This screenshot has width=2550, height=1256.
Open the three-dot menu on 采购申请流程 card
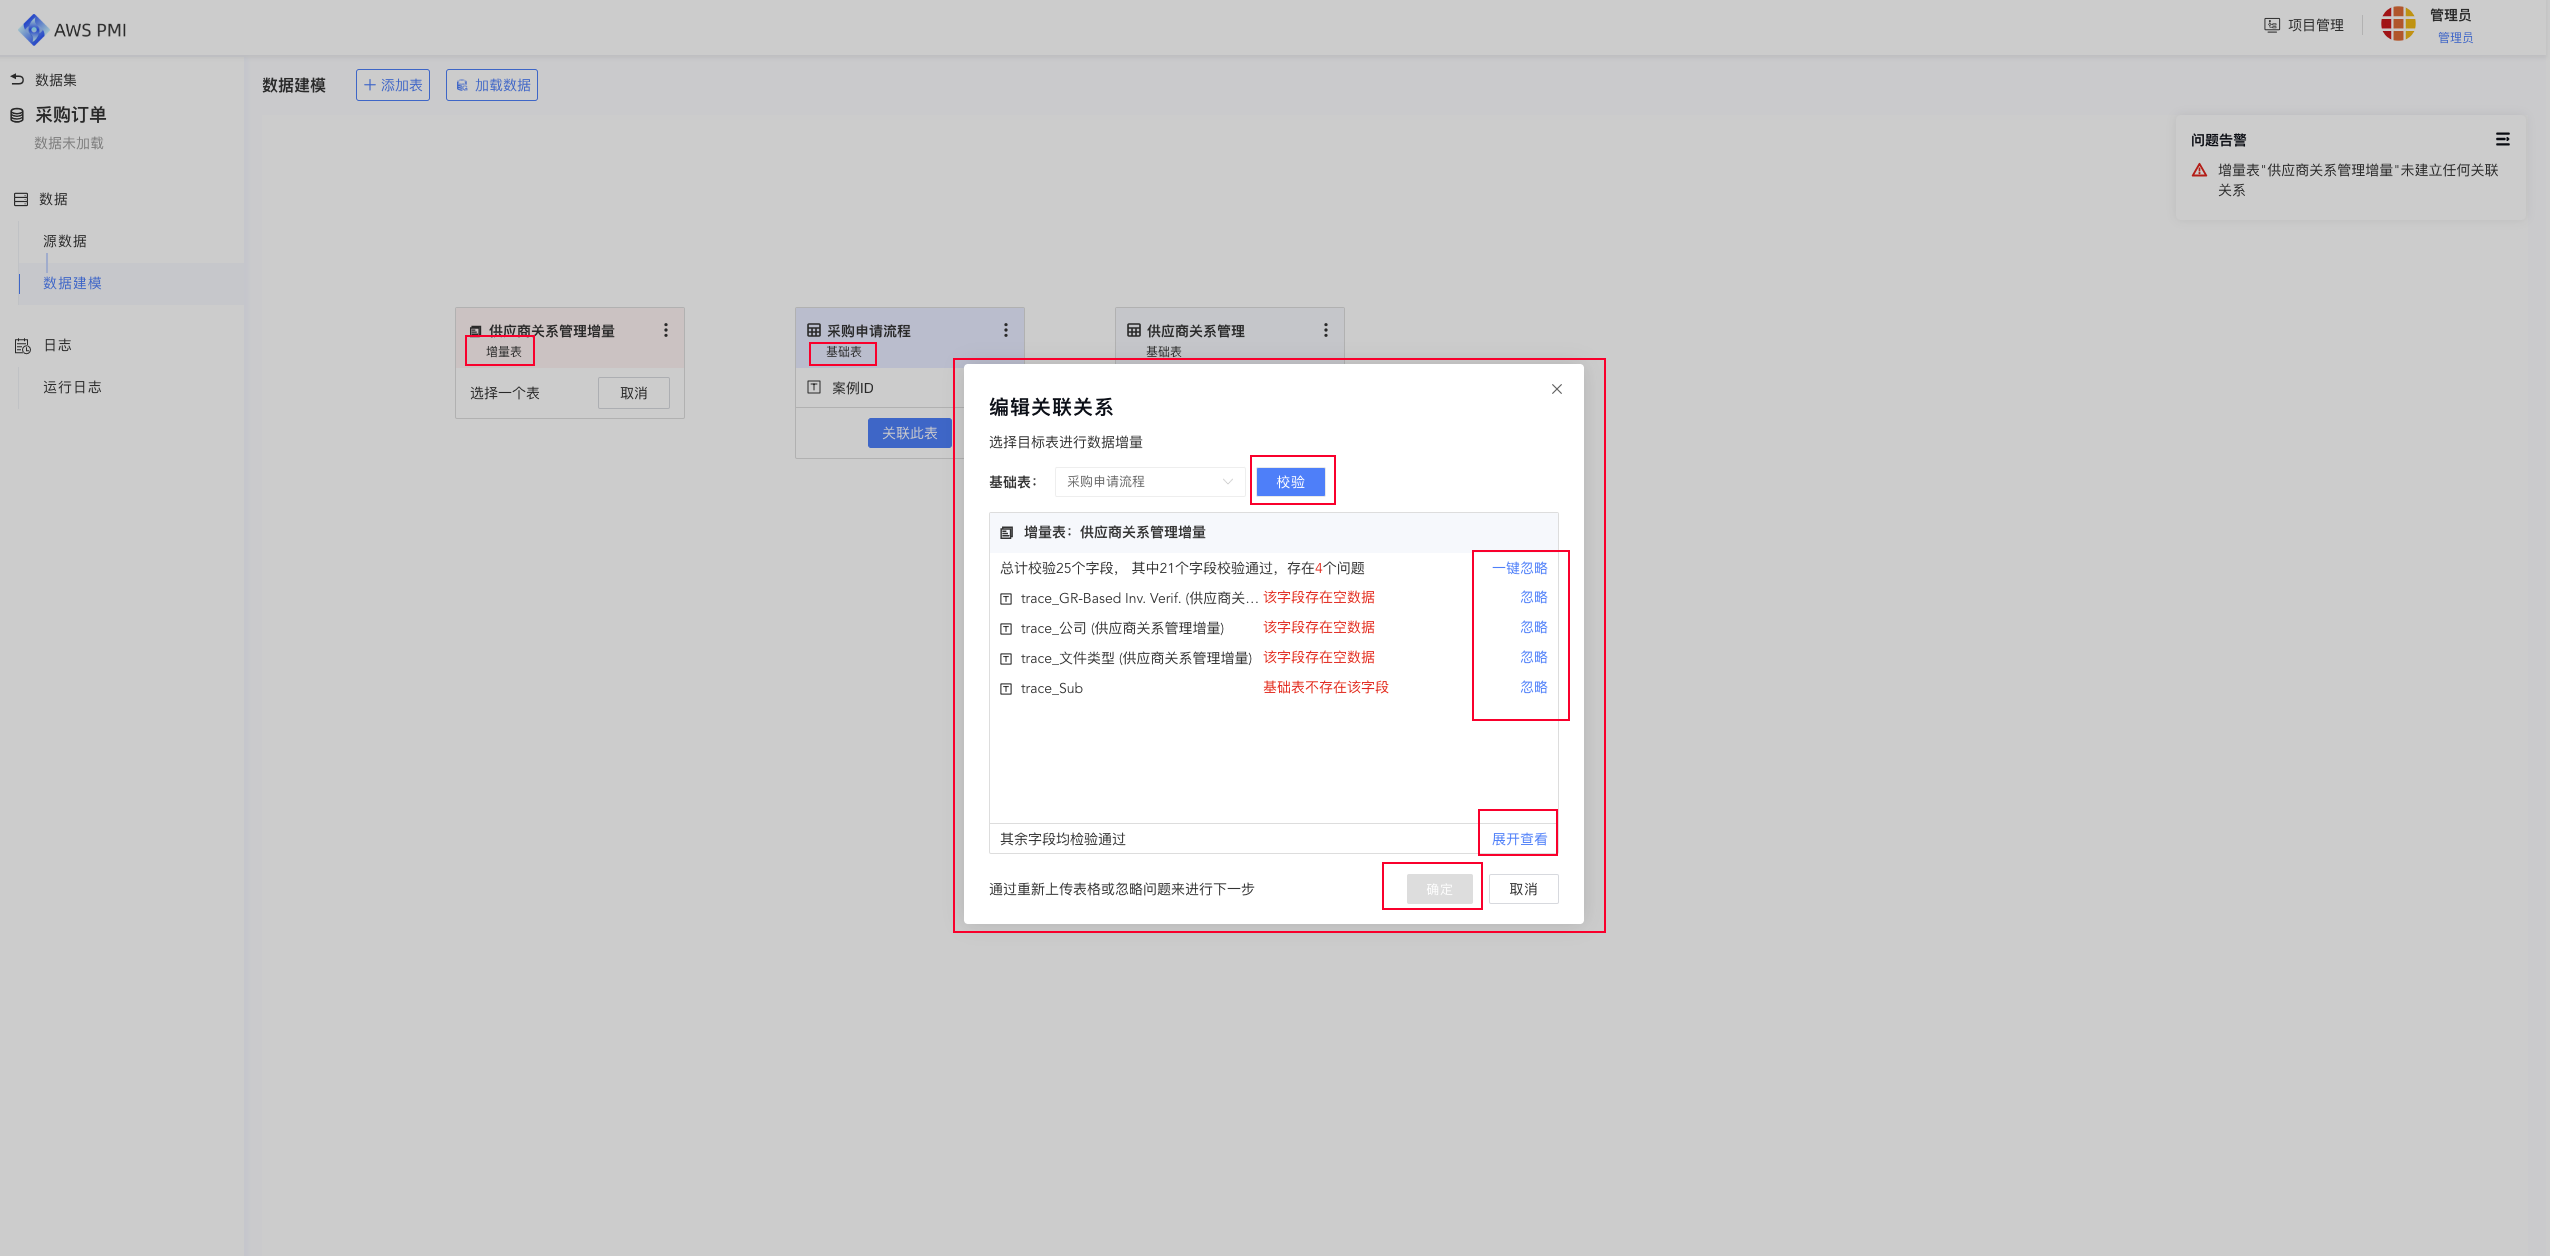[1006, 330]
